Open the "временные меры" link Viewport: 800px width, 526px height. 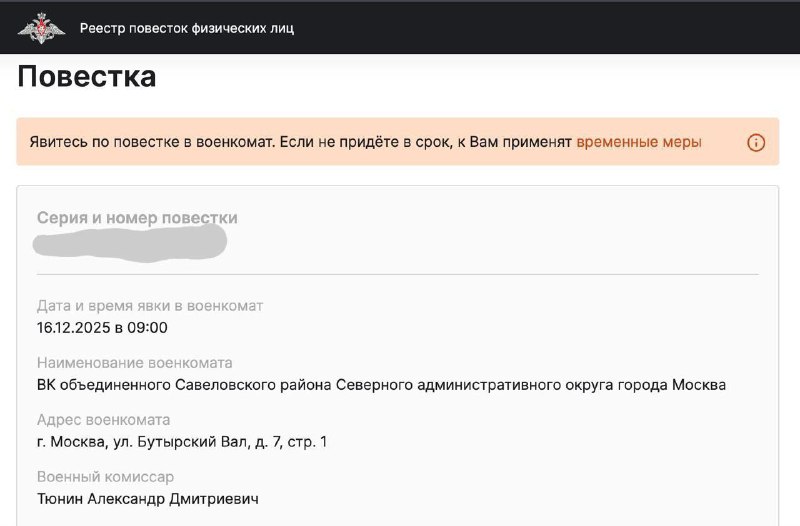pos(639,142)
